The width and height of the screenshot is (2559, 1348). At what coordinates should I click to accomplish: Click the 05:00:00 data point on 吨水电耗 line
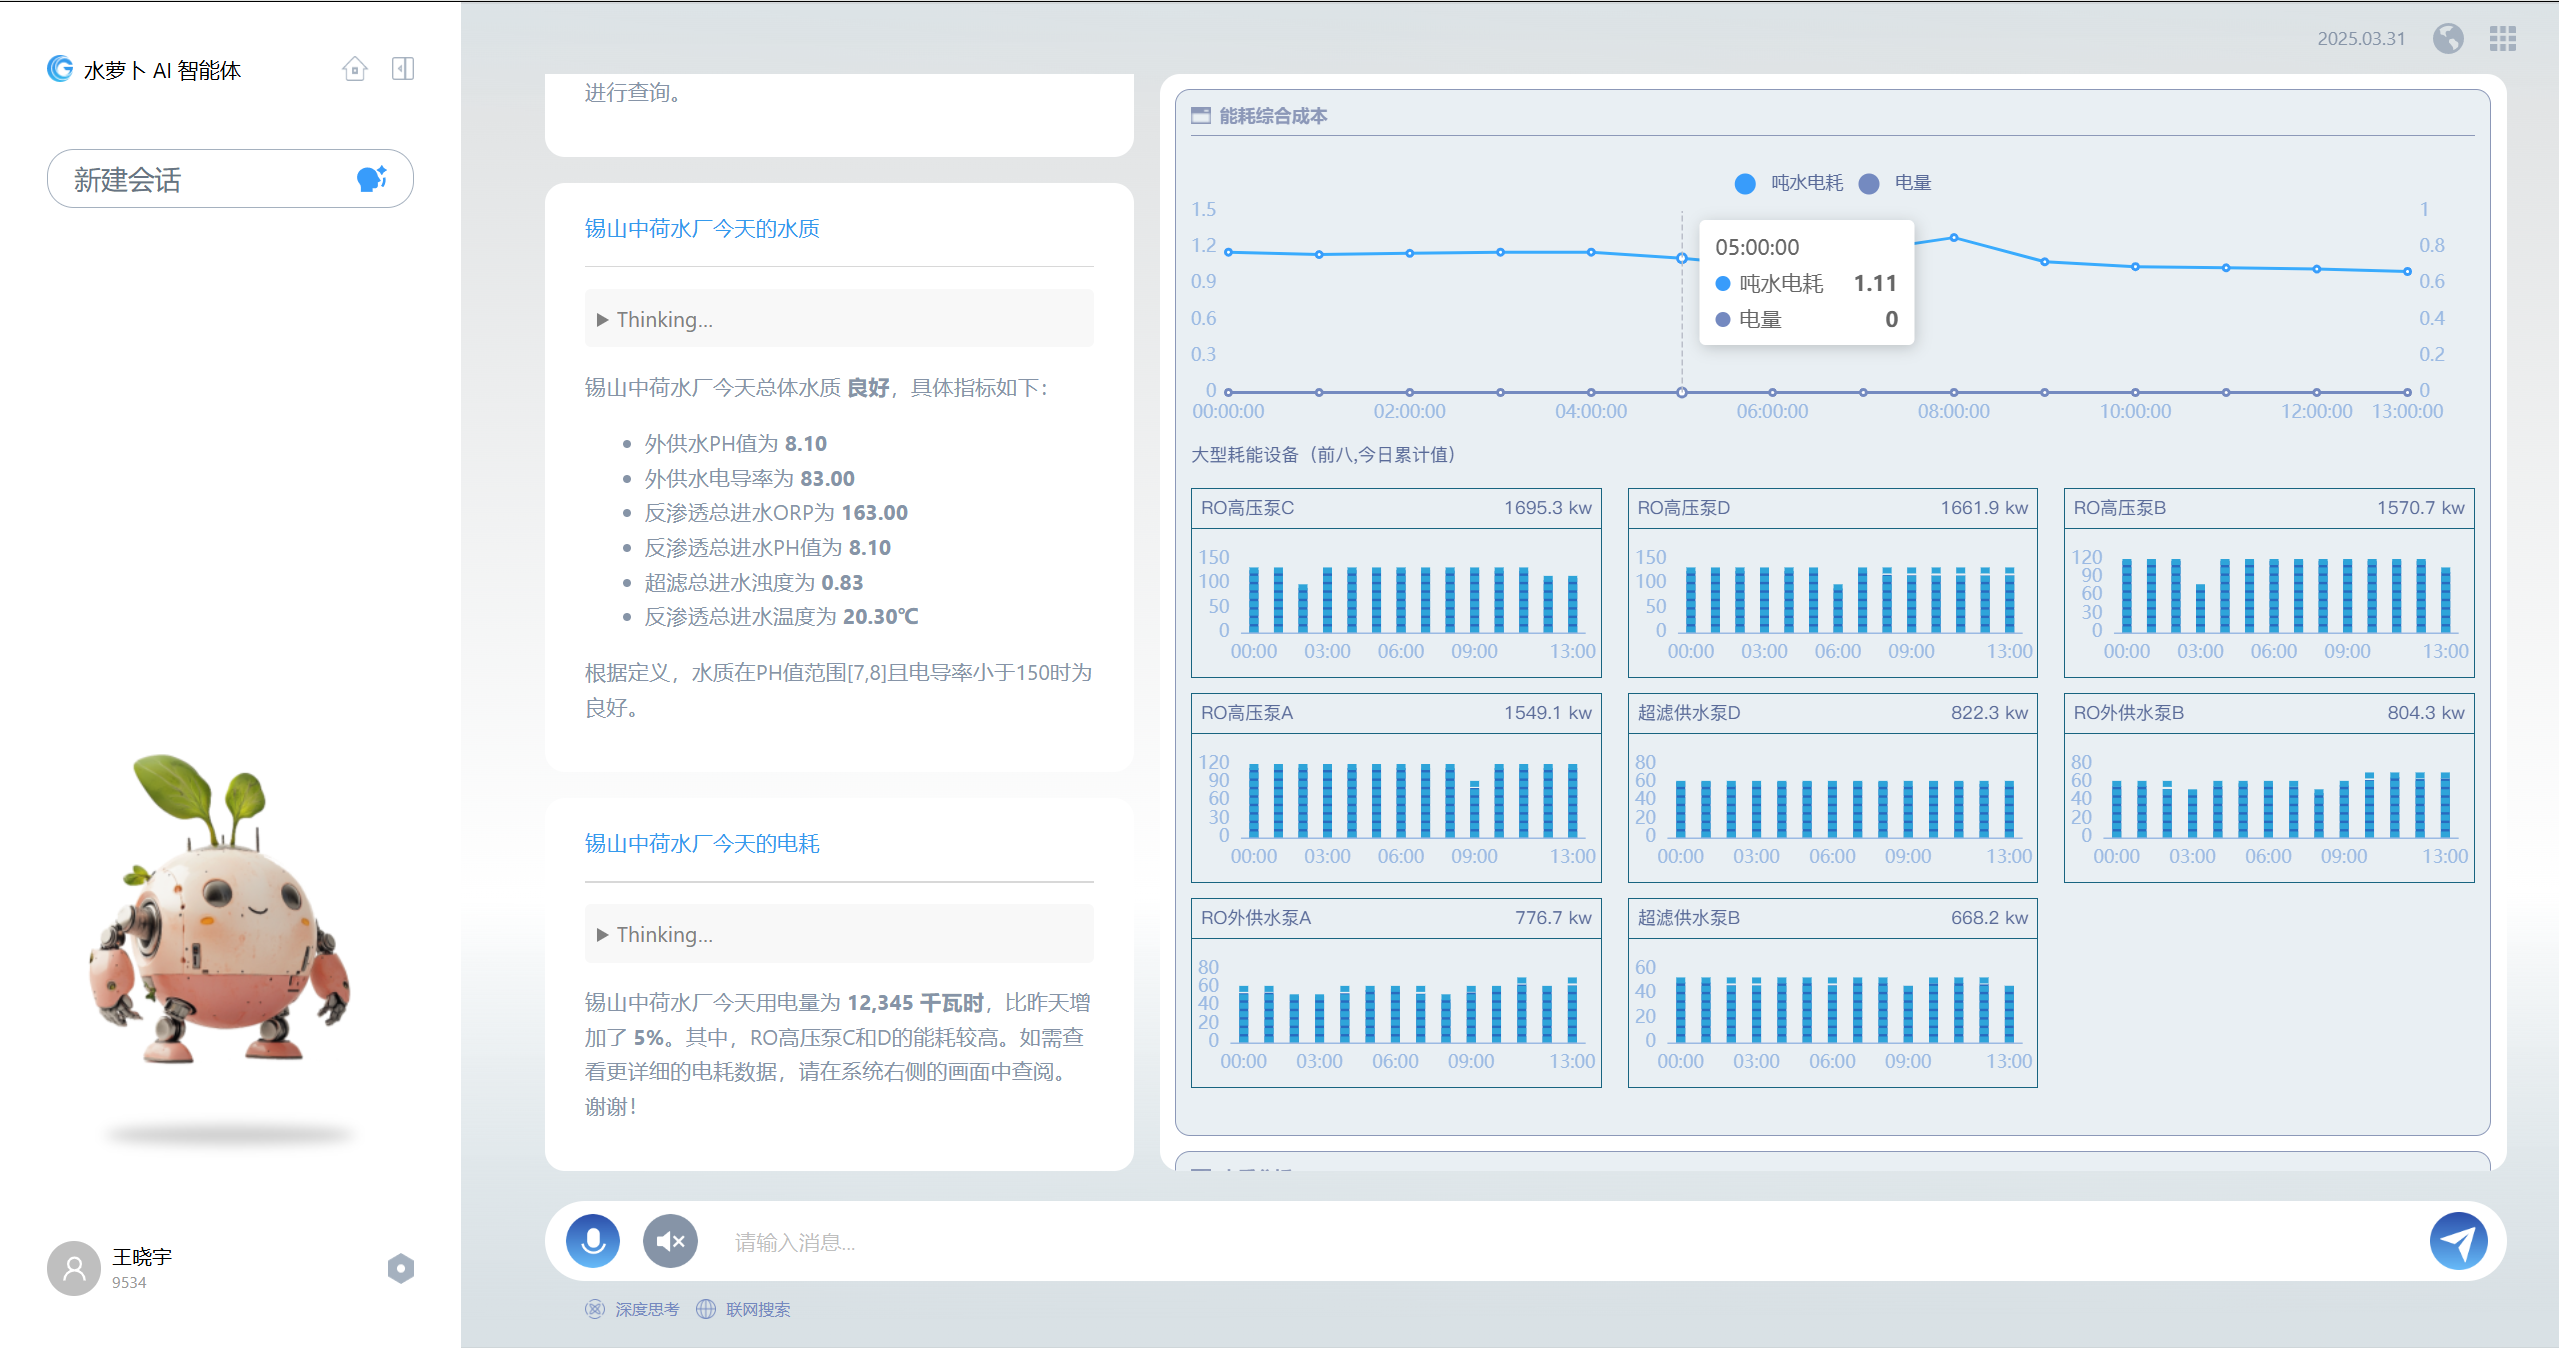click(x=1682, y=258)
